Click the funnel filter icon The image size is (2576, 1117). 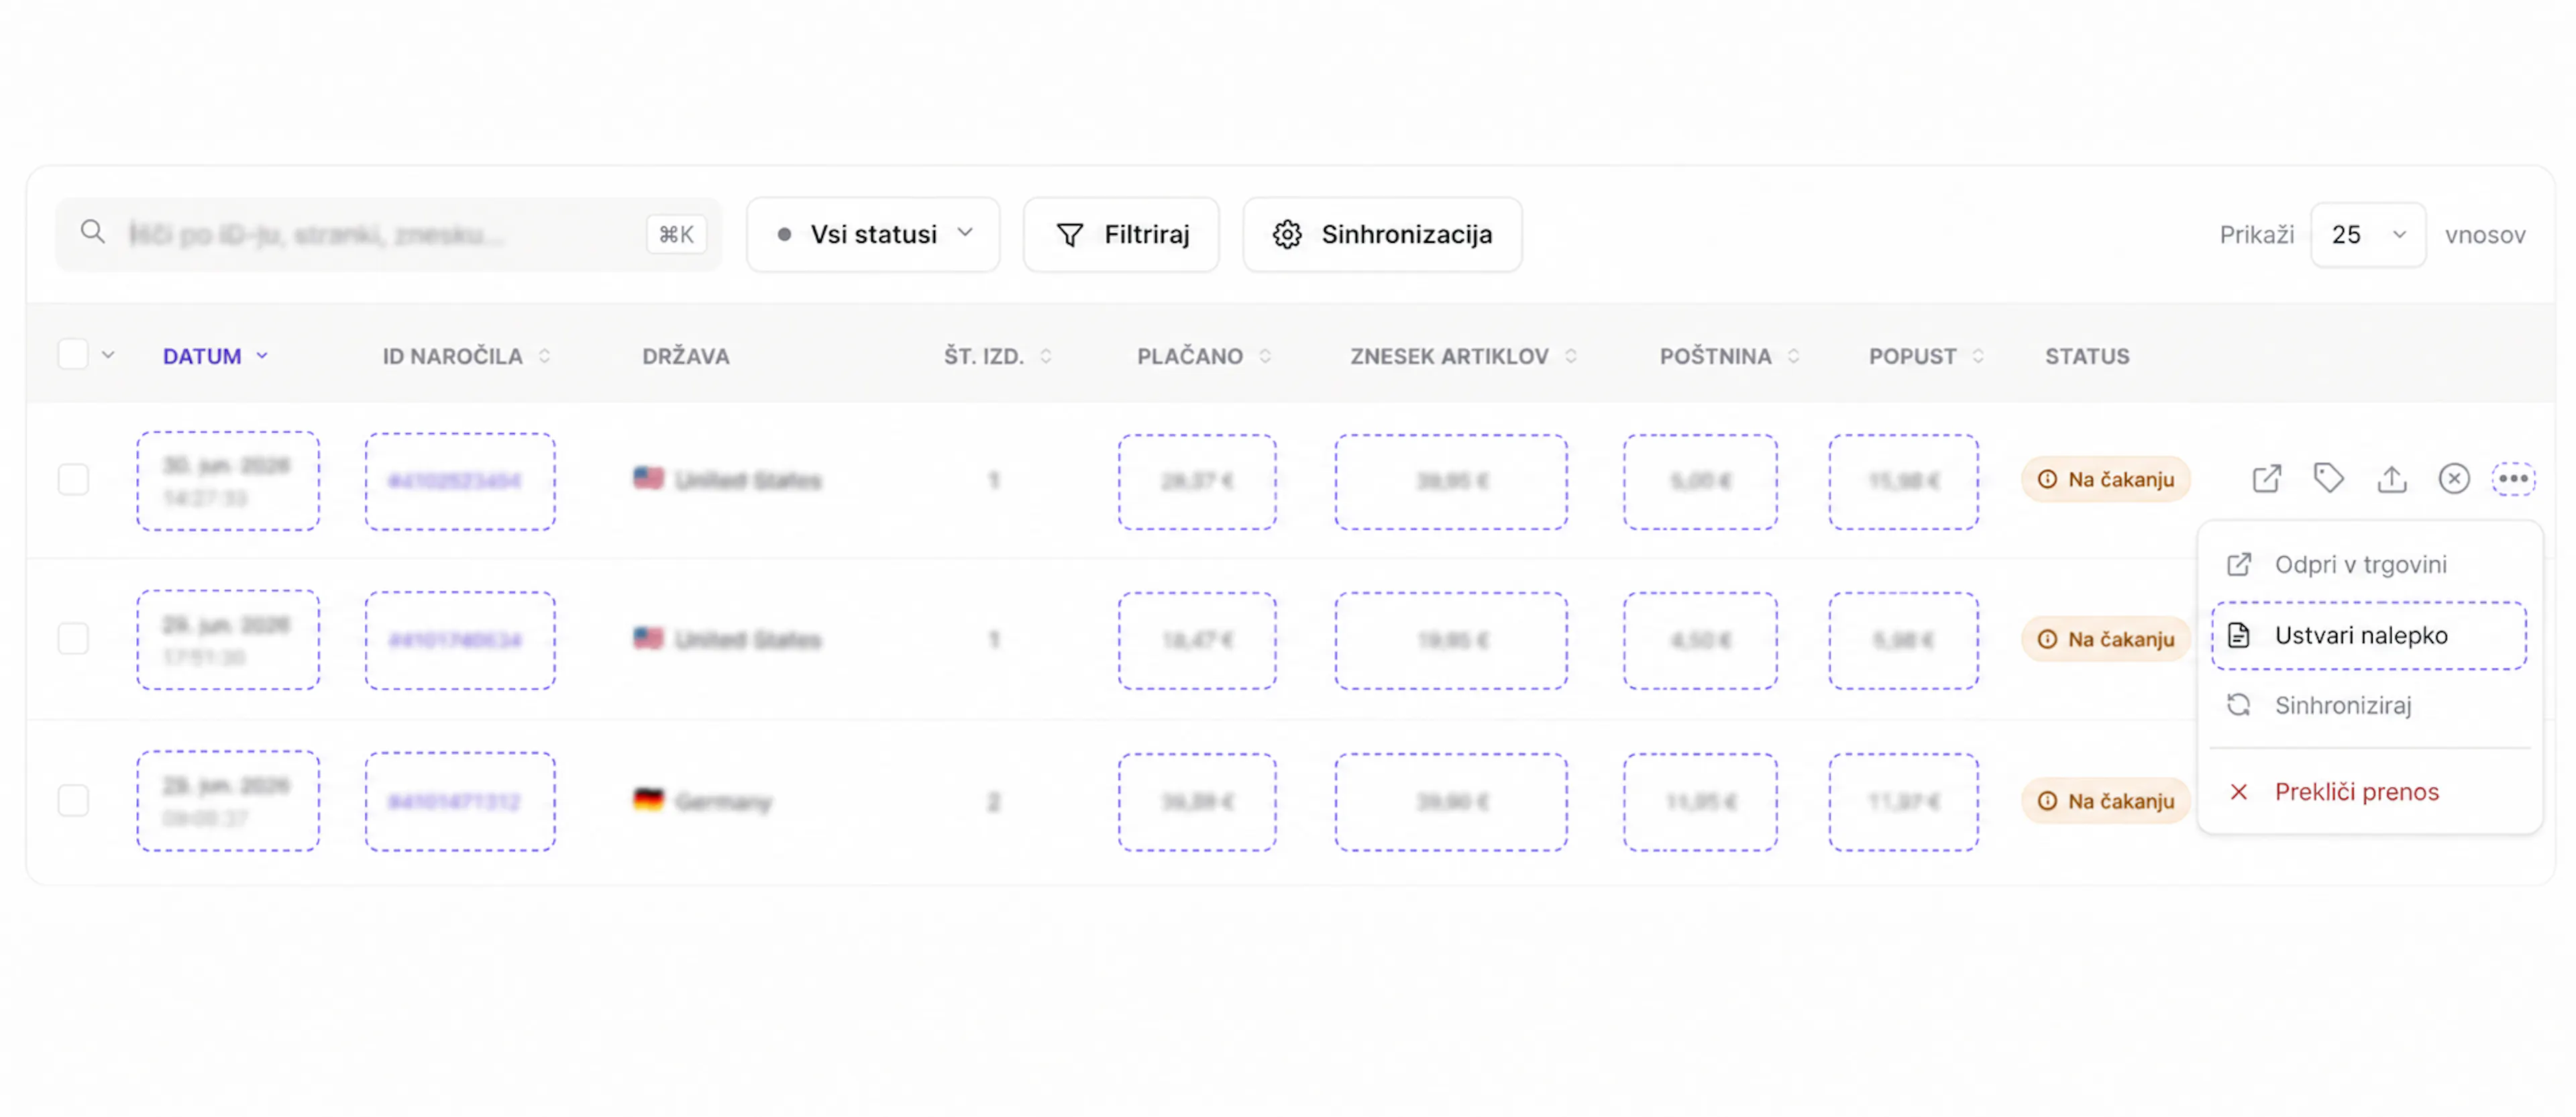[x=1070, y=235]
